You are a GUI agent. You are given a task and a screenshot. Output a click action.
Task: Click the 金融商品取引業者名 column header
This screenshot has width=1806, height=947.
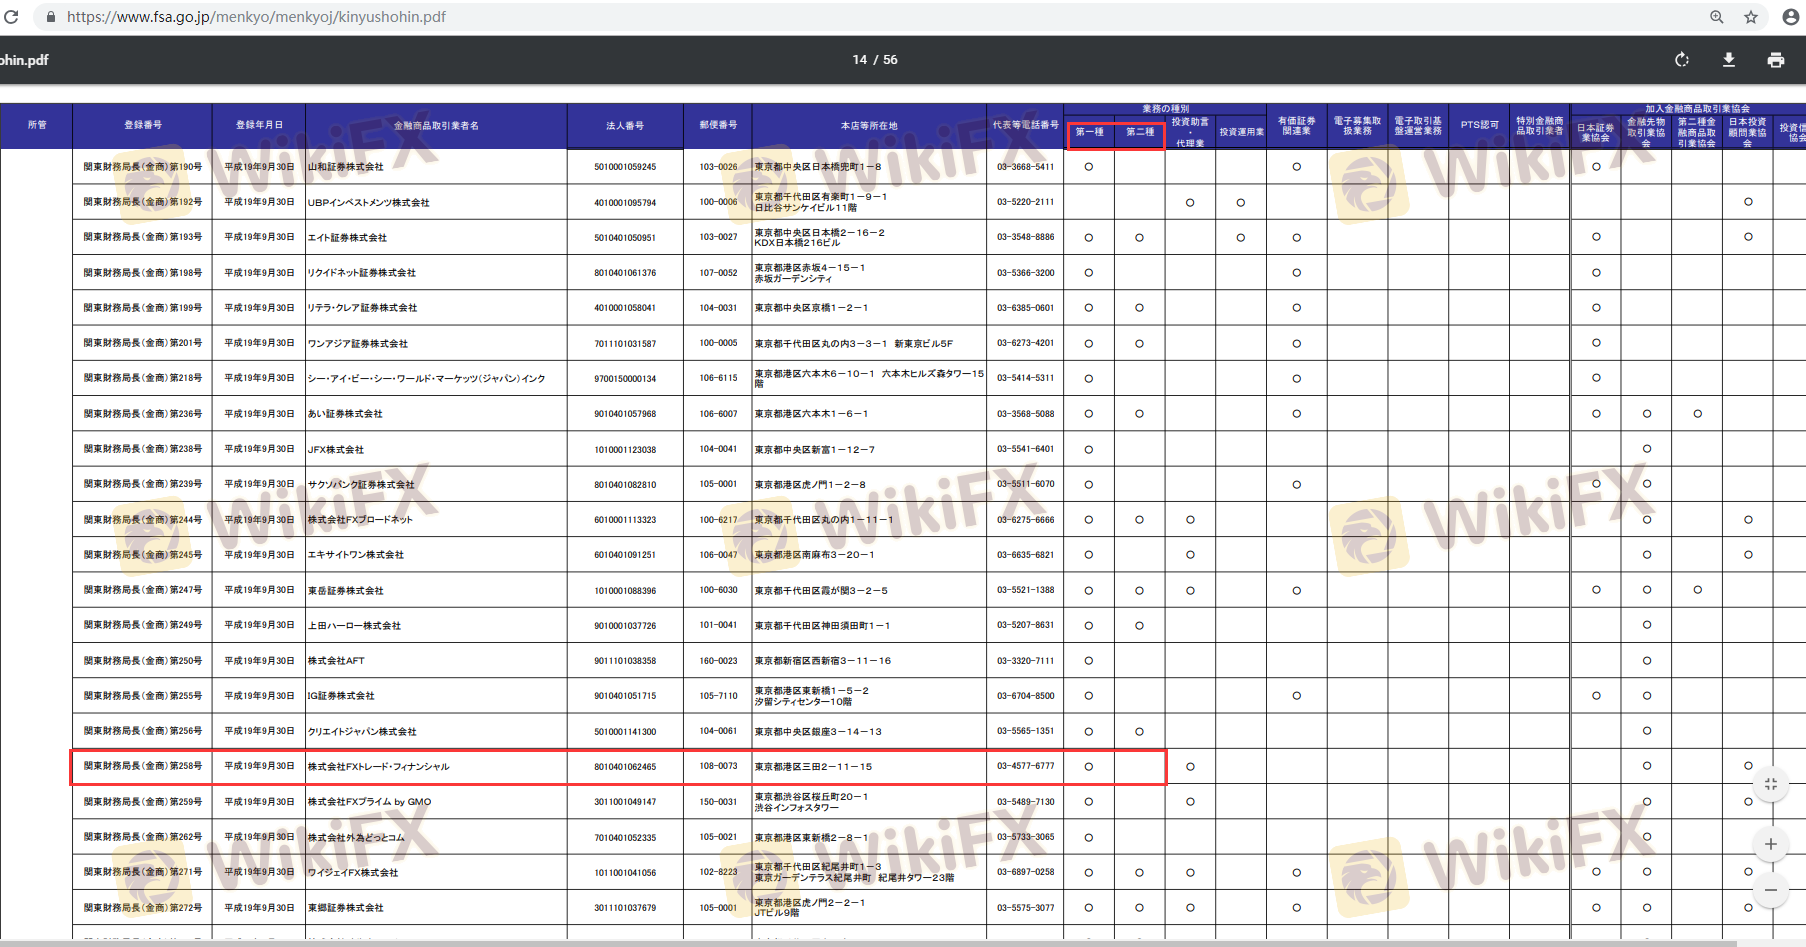tap(436, 126)
